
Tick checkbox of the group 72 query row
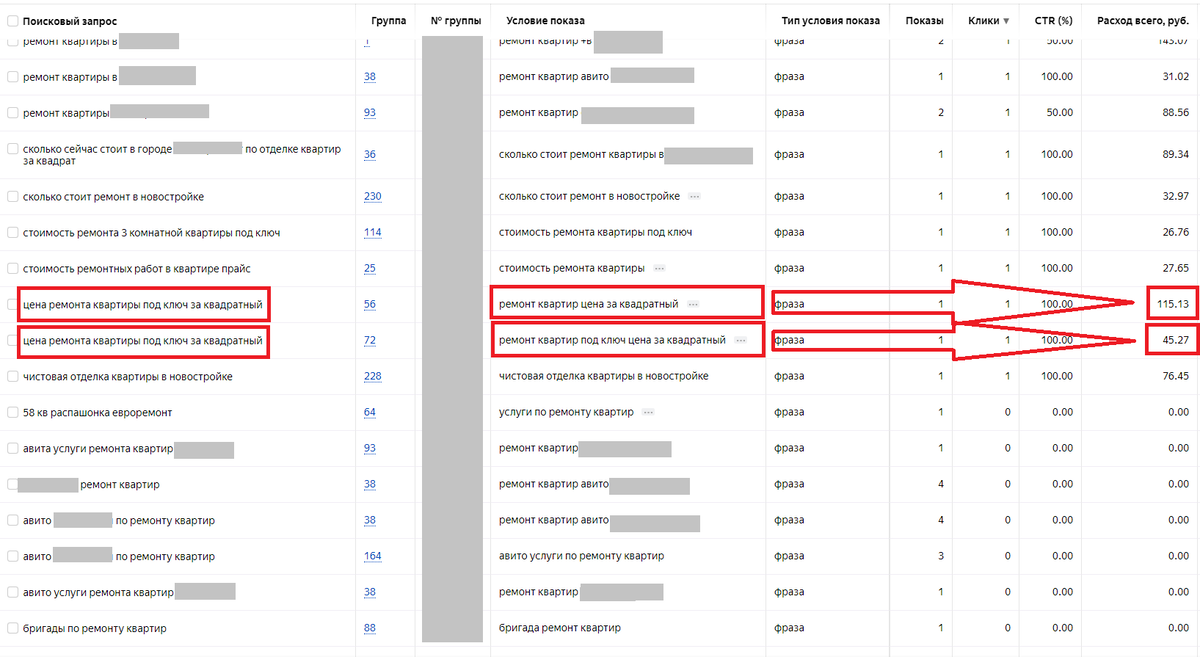[x=12, y=341]
